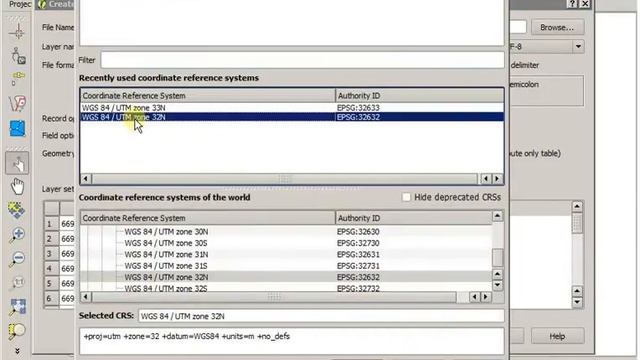Click left scroll arrow of recently used list
The image size is (640, 360).
[x=86, y=179]
